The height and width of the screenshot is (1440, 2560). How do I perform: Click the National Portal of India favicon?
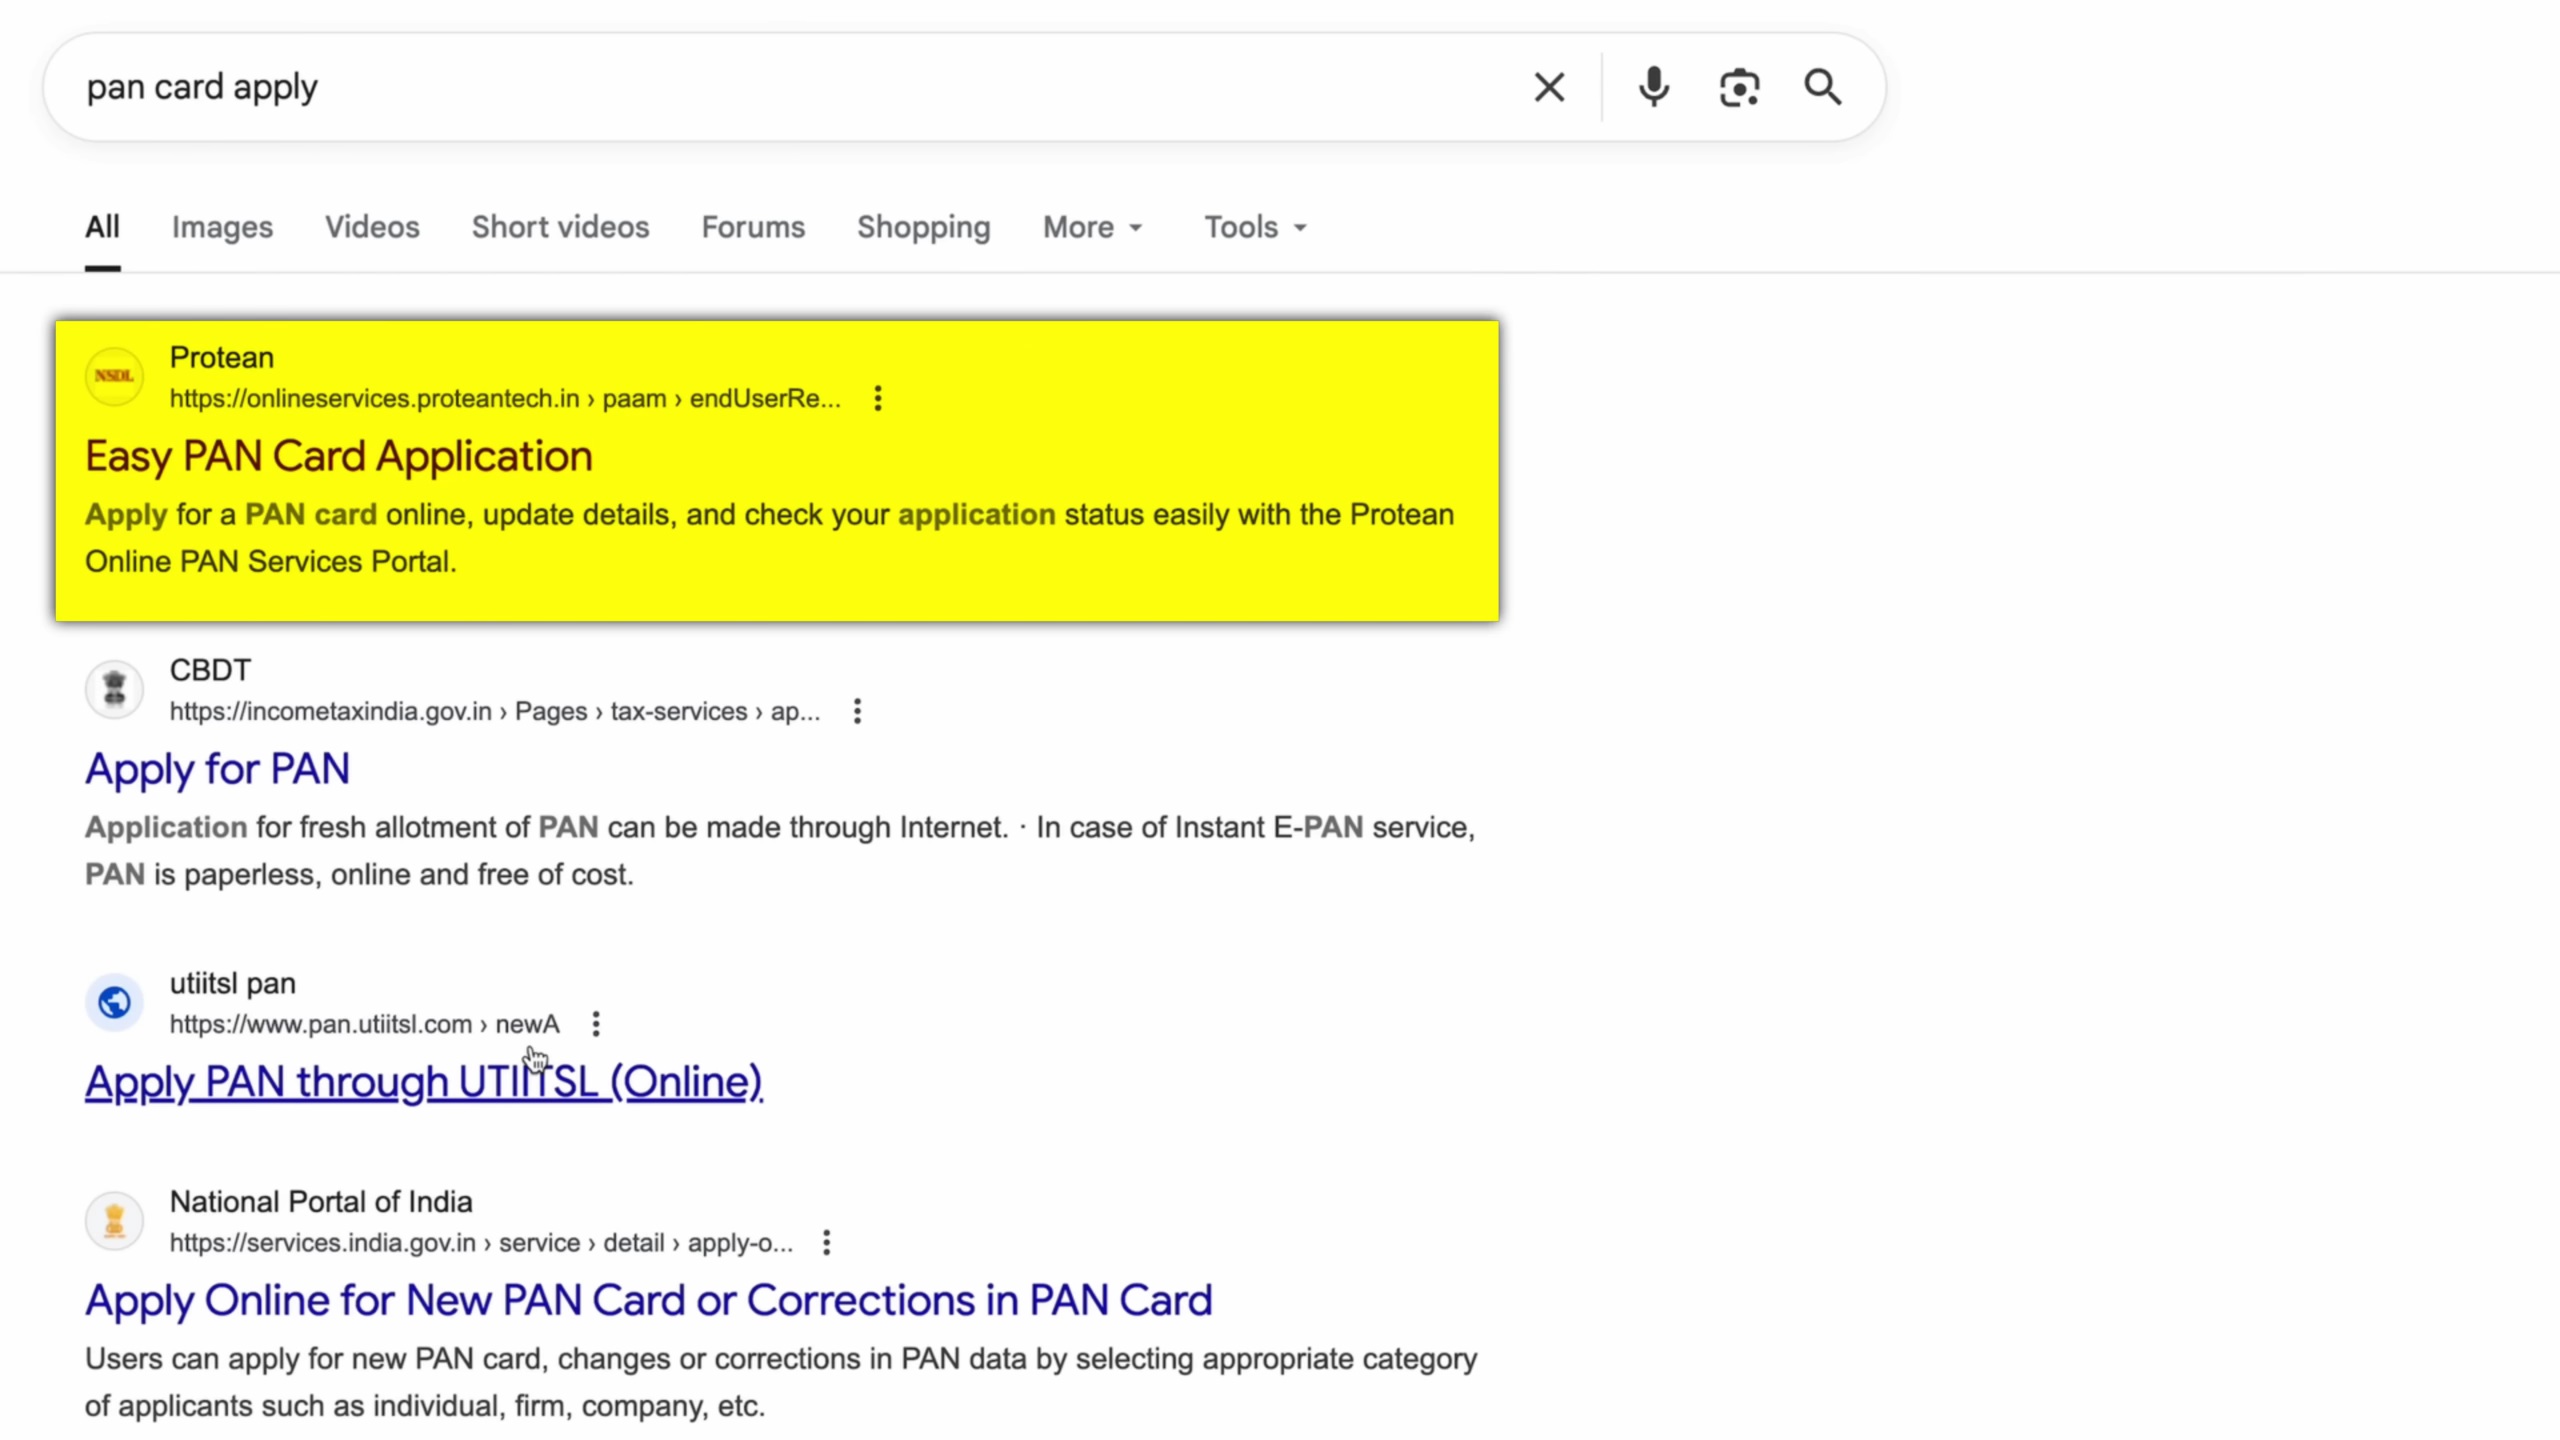coord(114,1221)
